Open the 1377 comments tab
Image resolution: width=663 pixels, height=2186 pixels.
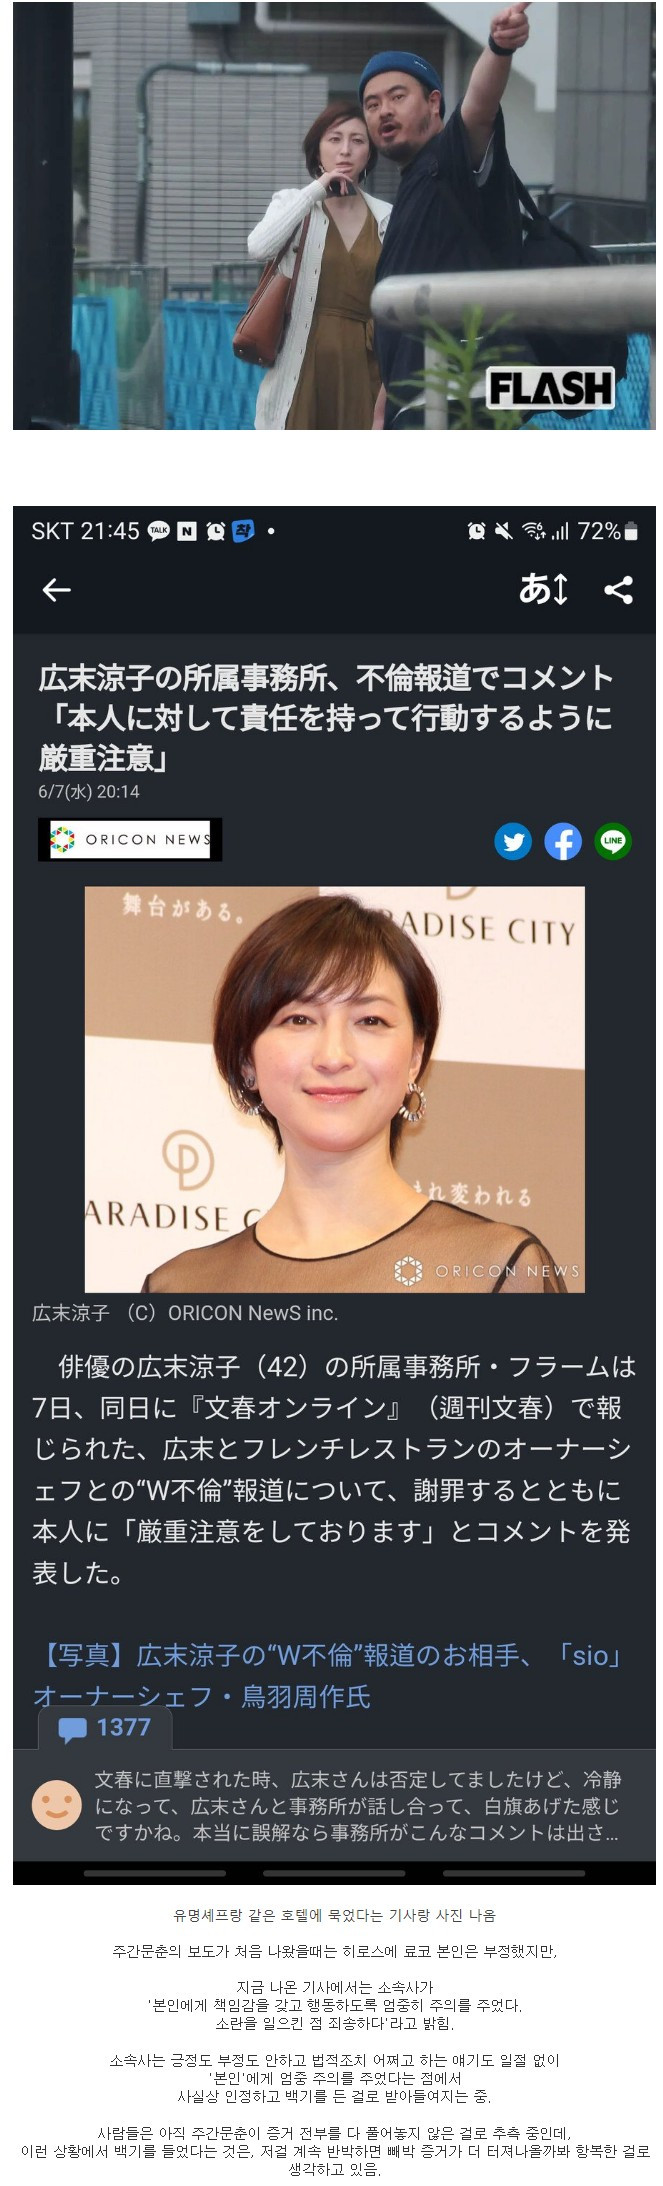click(x=105, y=1729)
